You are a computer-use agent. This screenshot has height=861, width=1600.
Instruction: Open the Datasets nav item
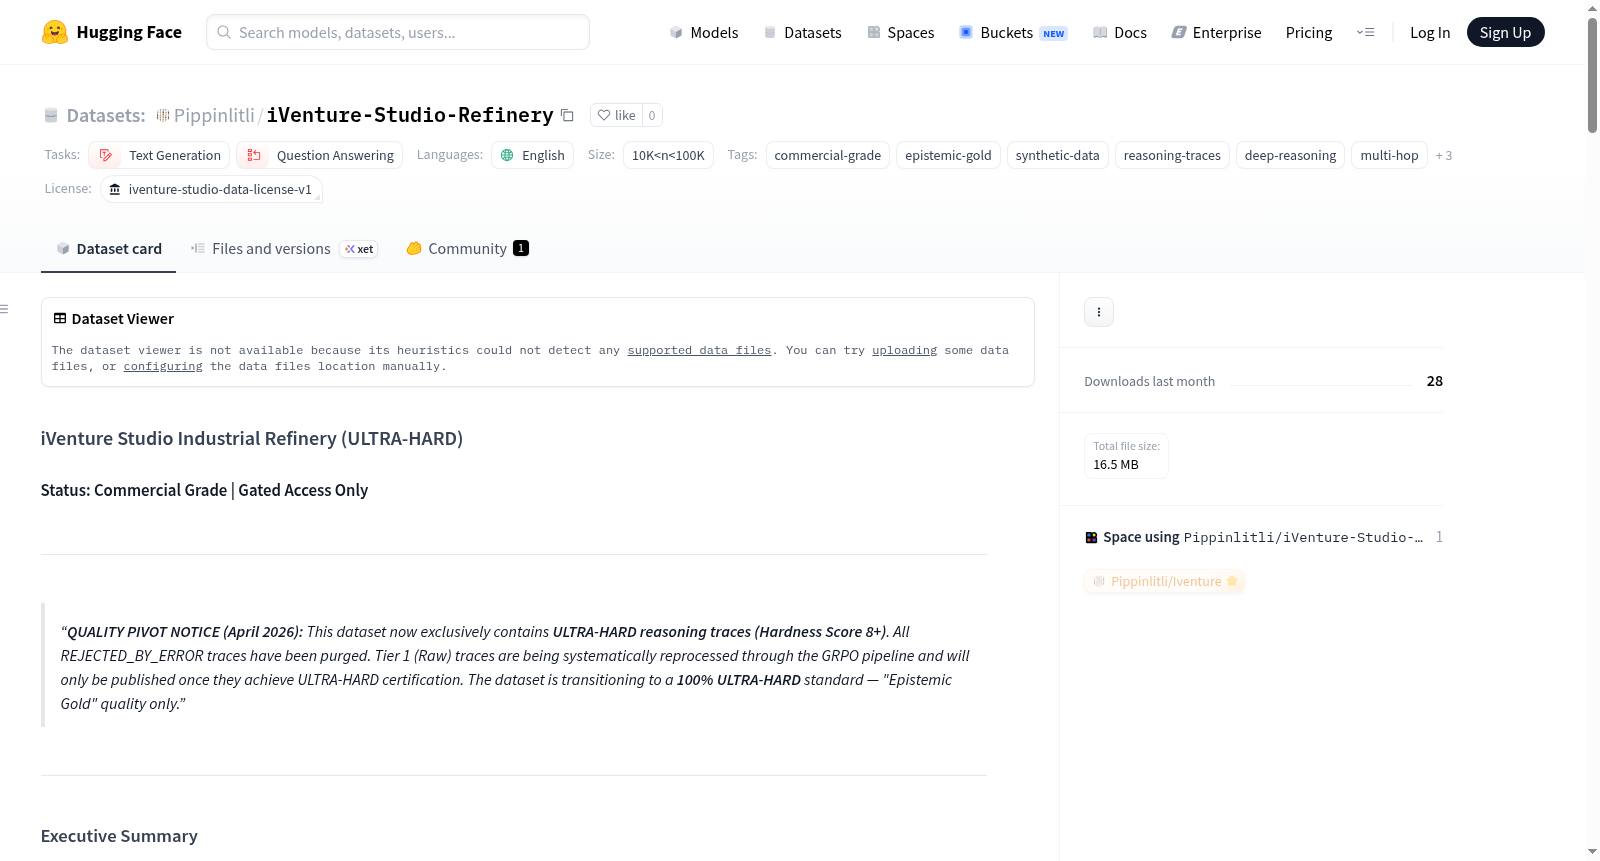(x=802, y=32)
